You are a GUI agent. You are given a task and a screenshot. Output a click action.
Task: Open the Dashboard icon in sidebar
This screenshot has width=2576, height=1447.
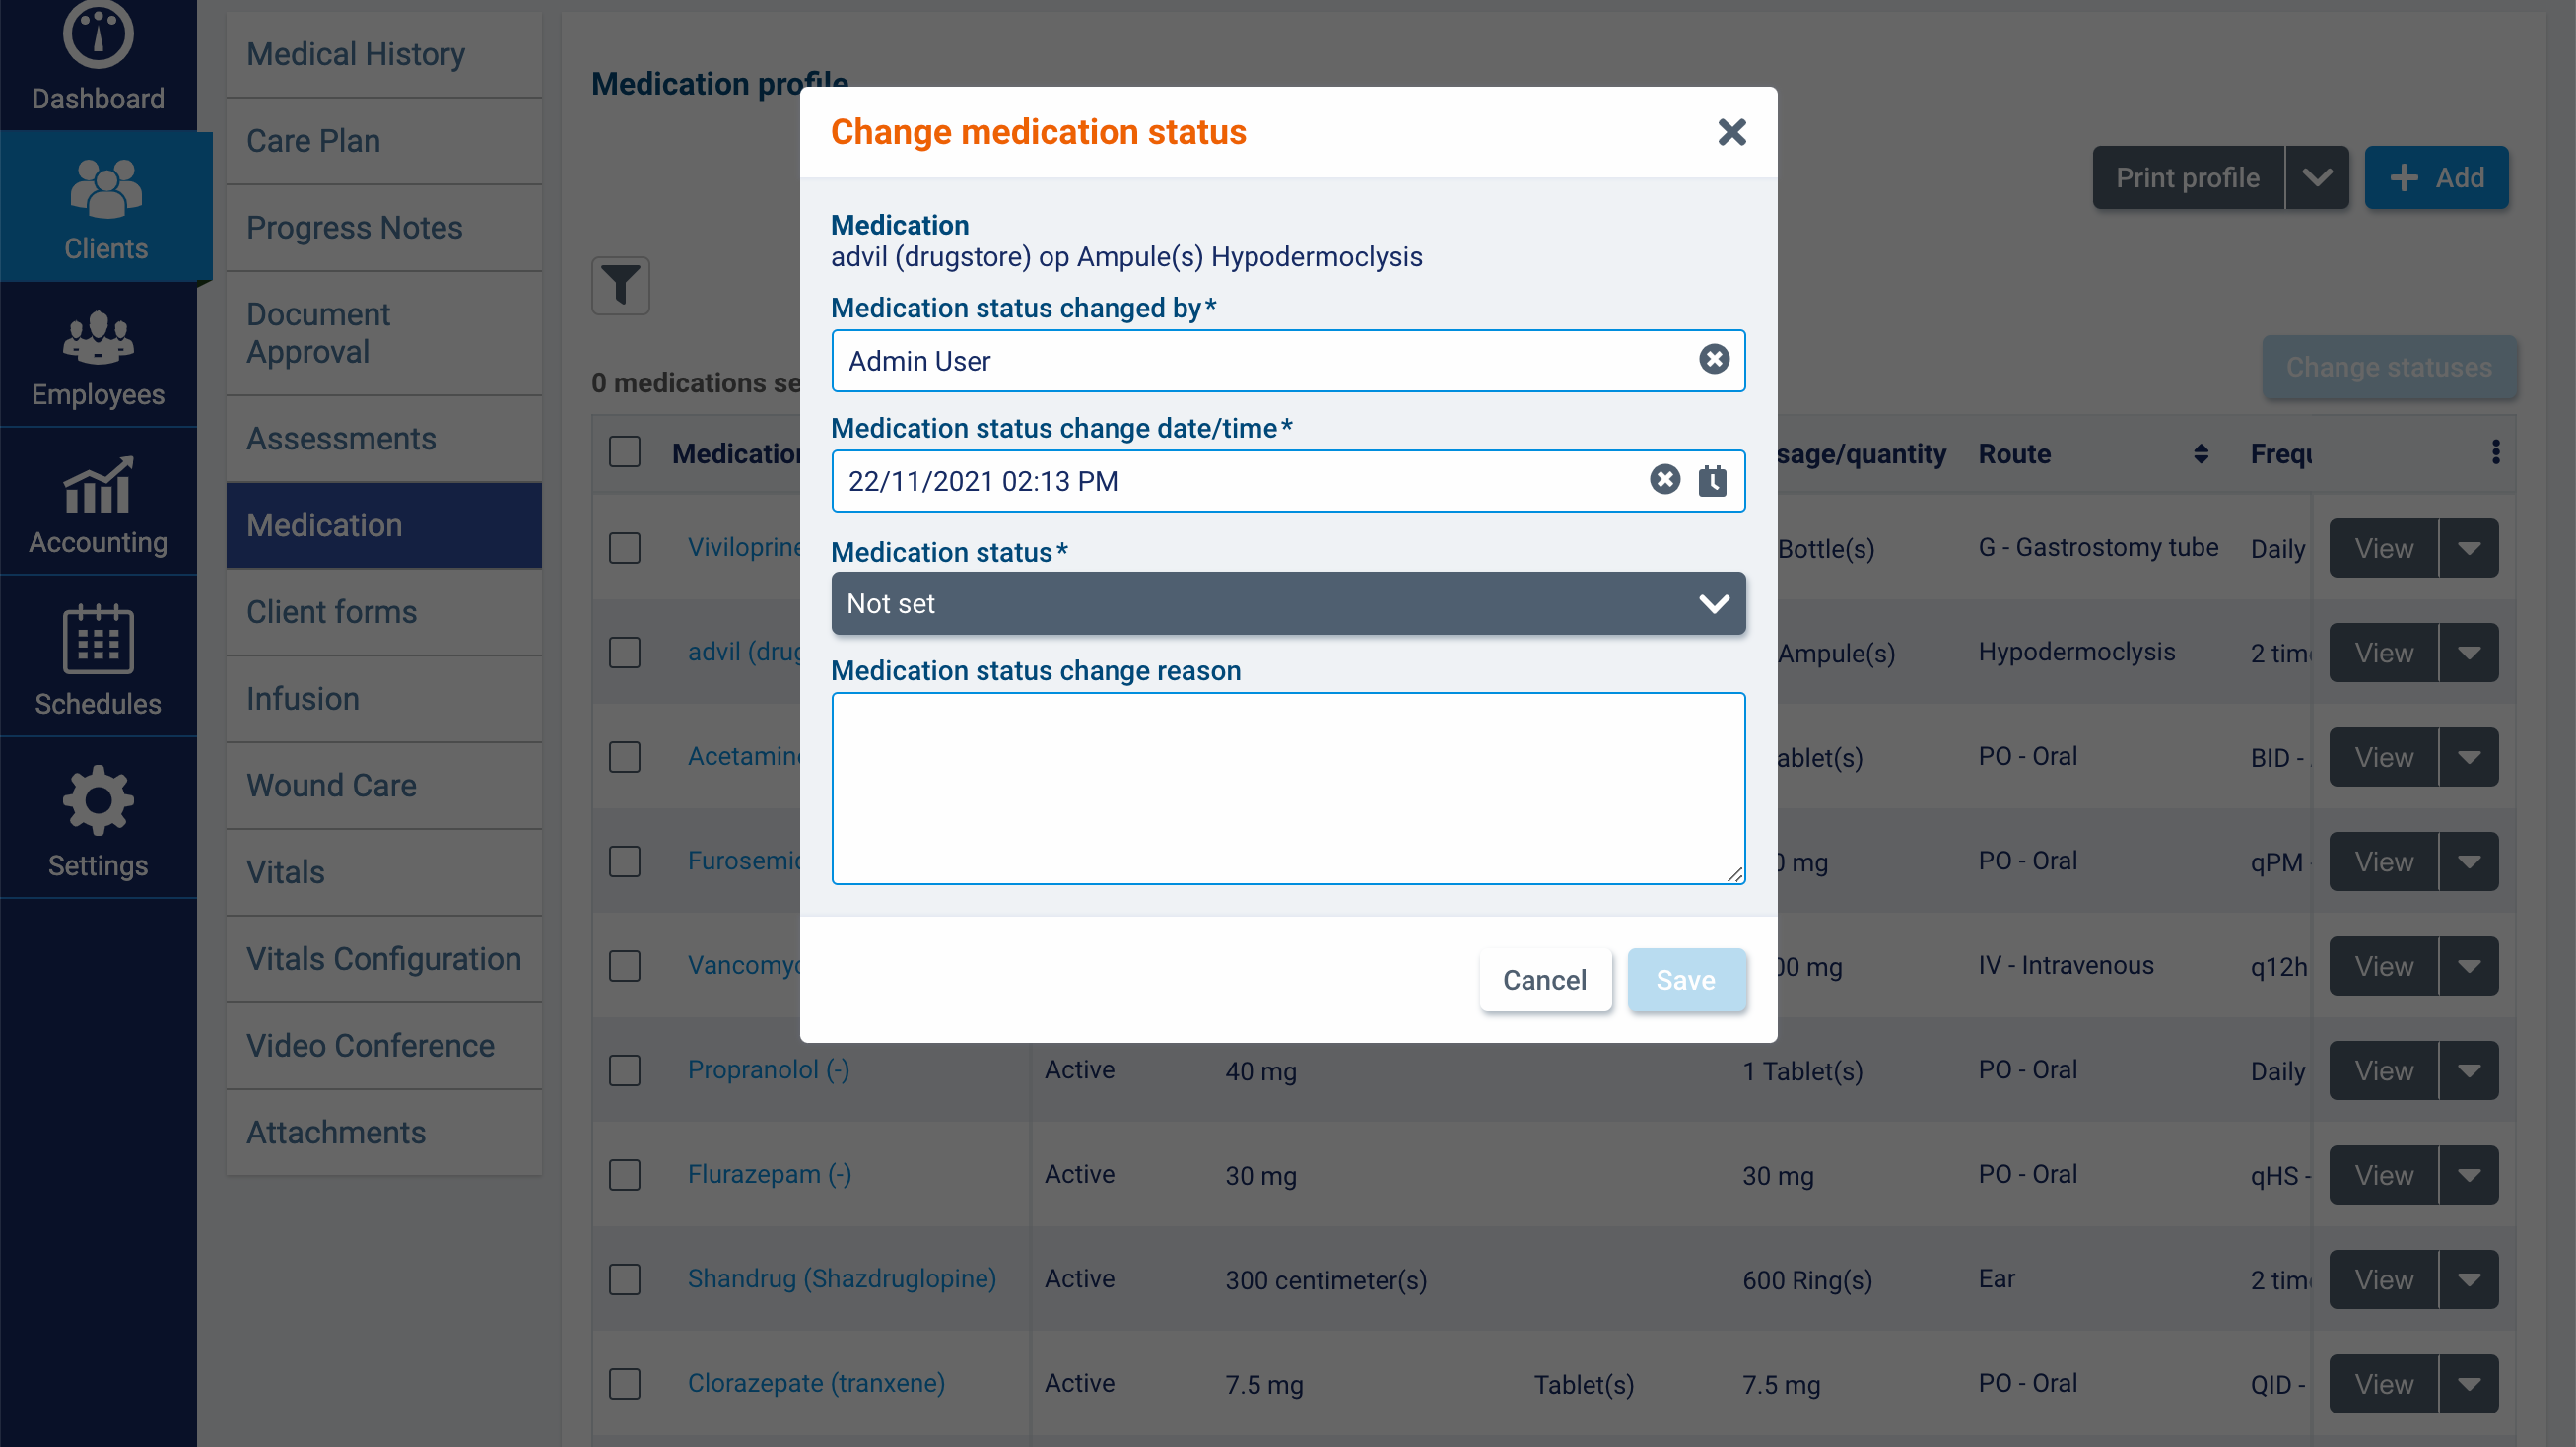pos(98,37)
